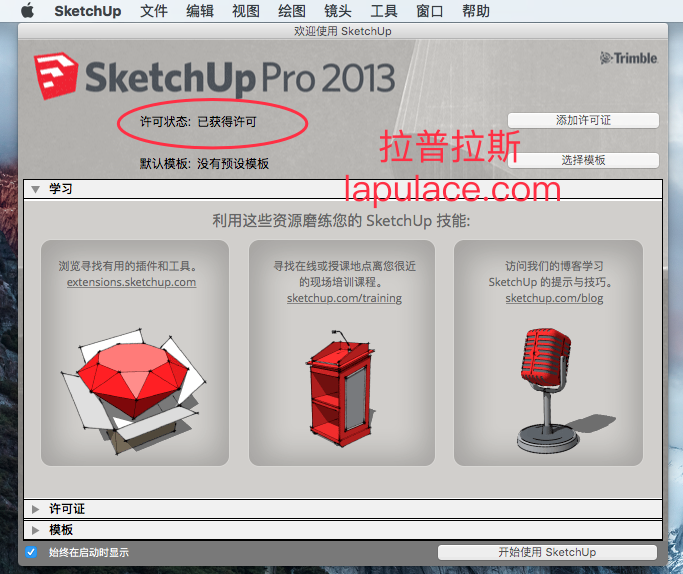Expand the 模板 section
This screenshot has height=574, width=683.
point(36,530)
